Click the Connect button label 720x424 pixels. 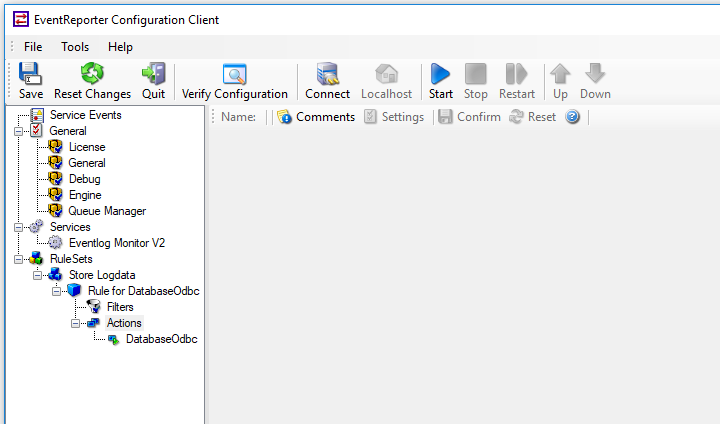[327, 94]
